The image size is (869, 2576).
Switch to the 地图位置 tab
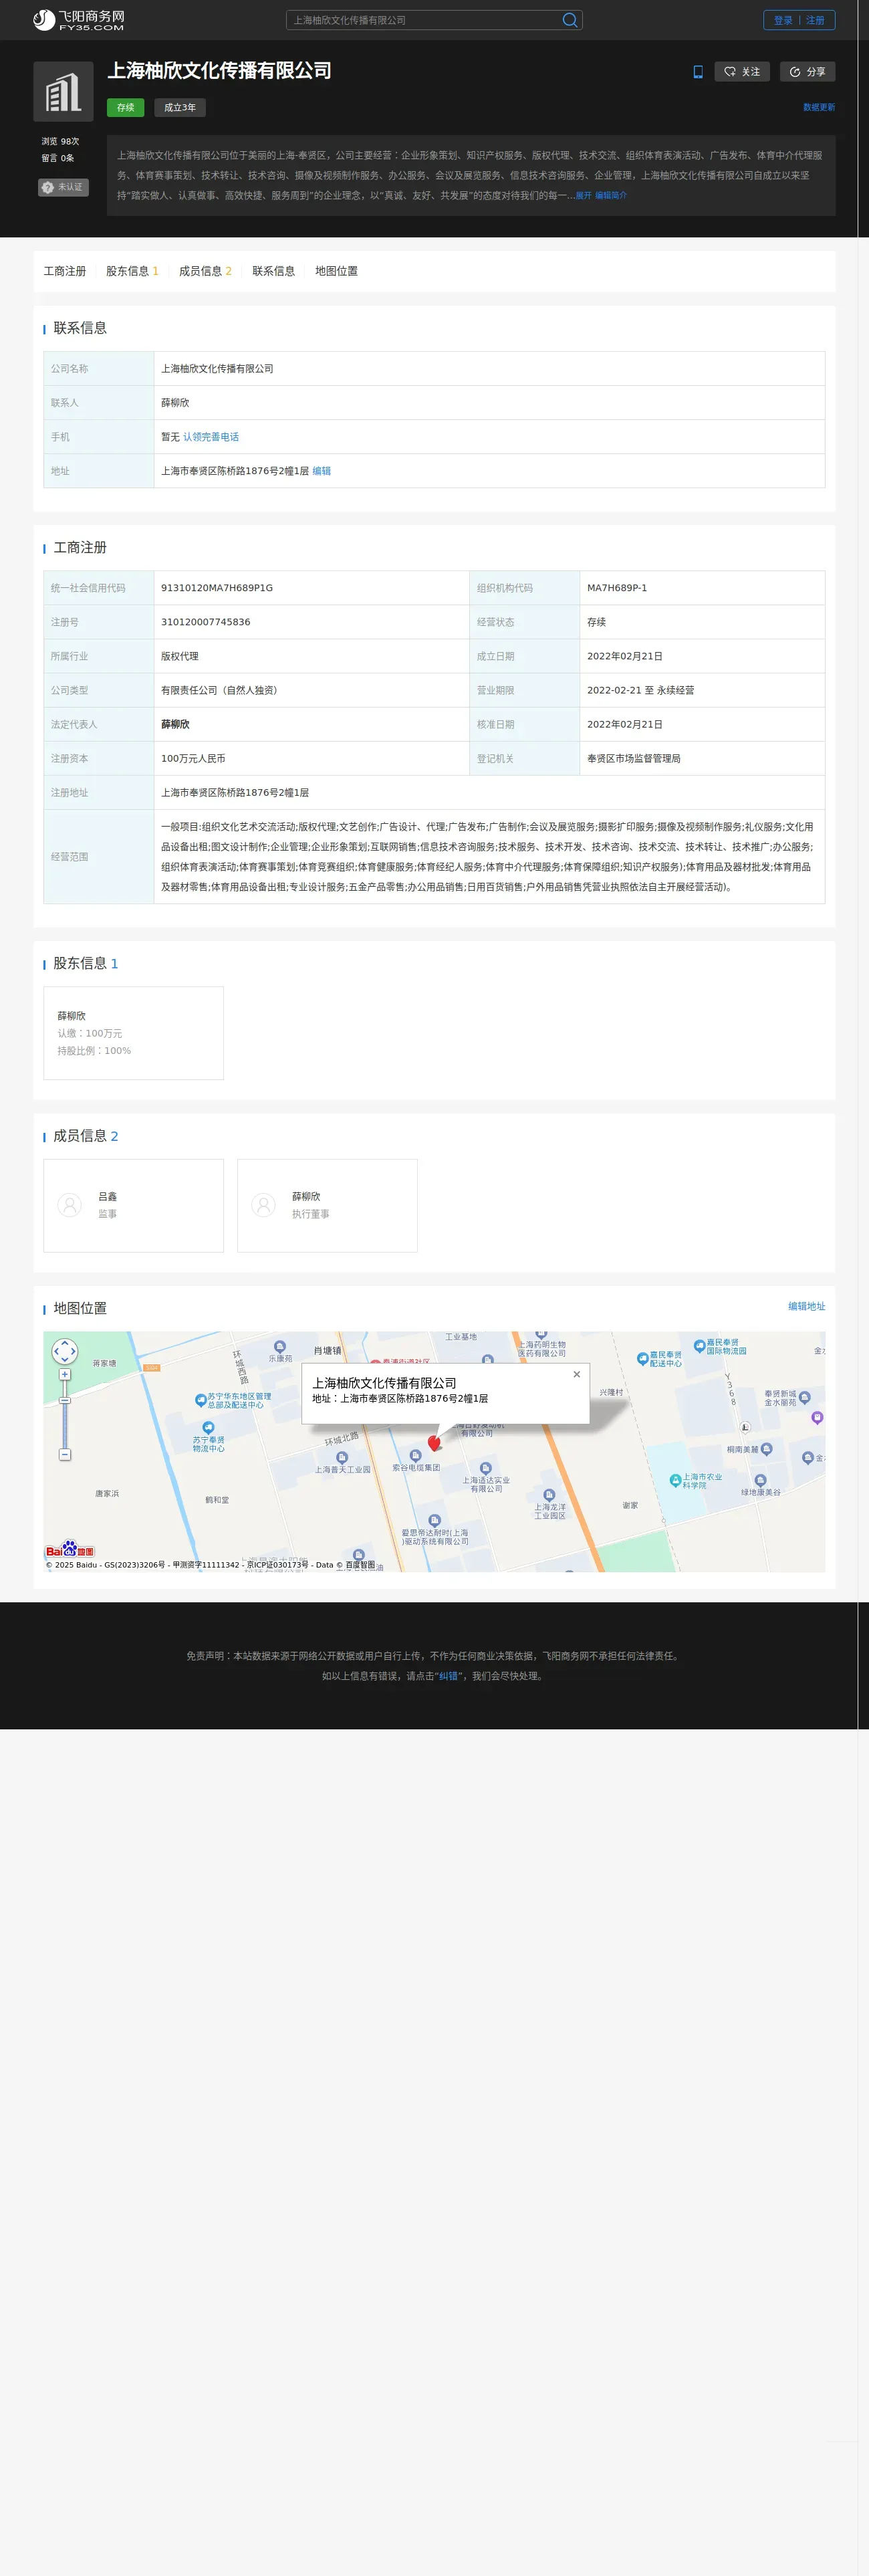[336, 271]
